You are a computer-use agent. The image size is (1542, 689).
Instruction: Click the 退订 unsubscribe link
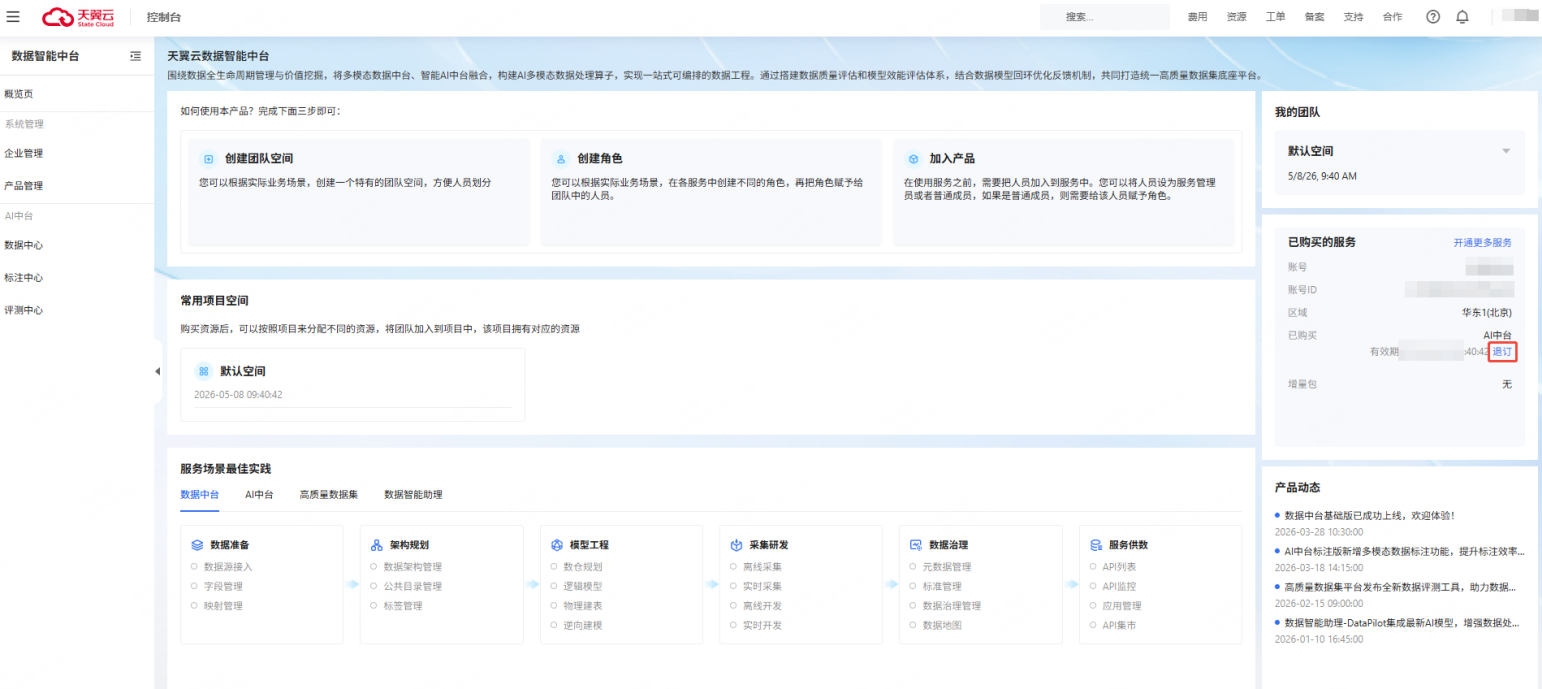pyautogui.click(x=1502, y=352)
